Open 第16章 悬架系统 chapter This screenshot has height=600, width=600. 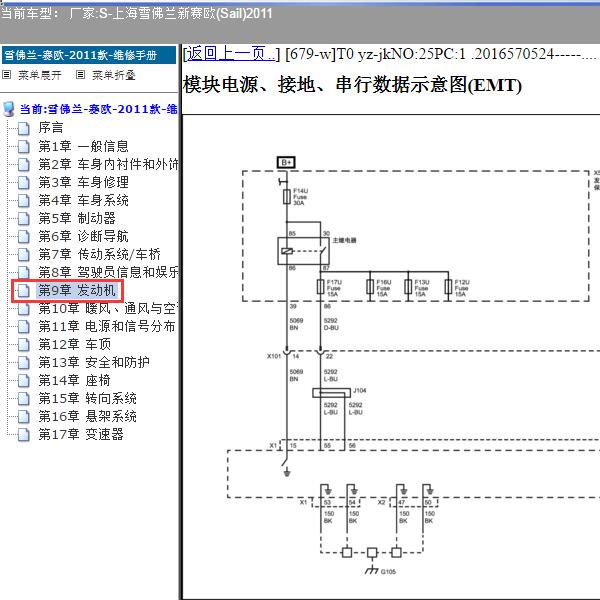pos(87,416)
